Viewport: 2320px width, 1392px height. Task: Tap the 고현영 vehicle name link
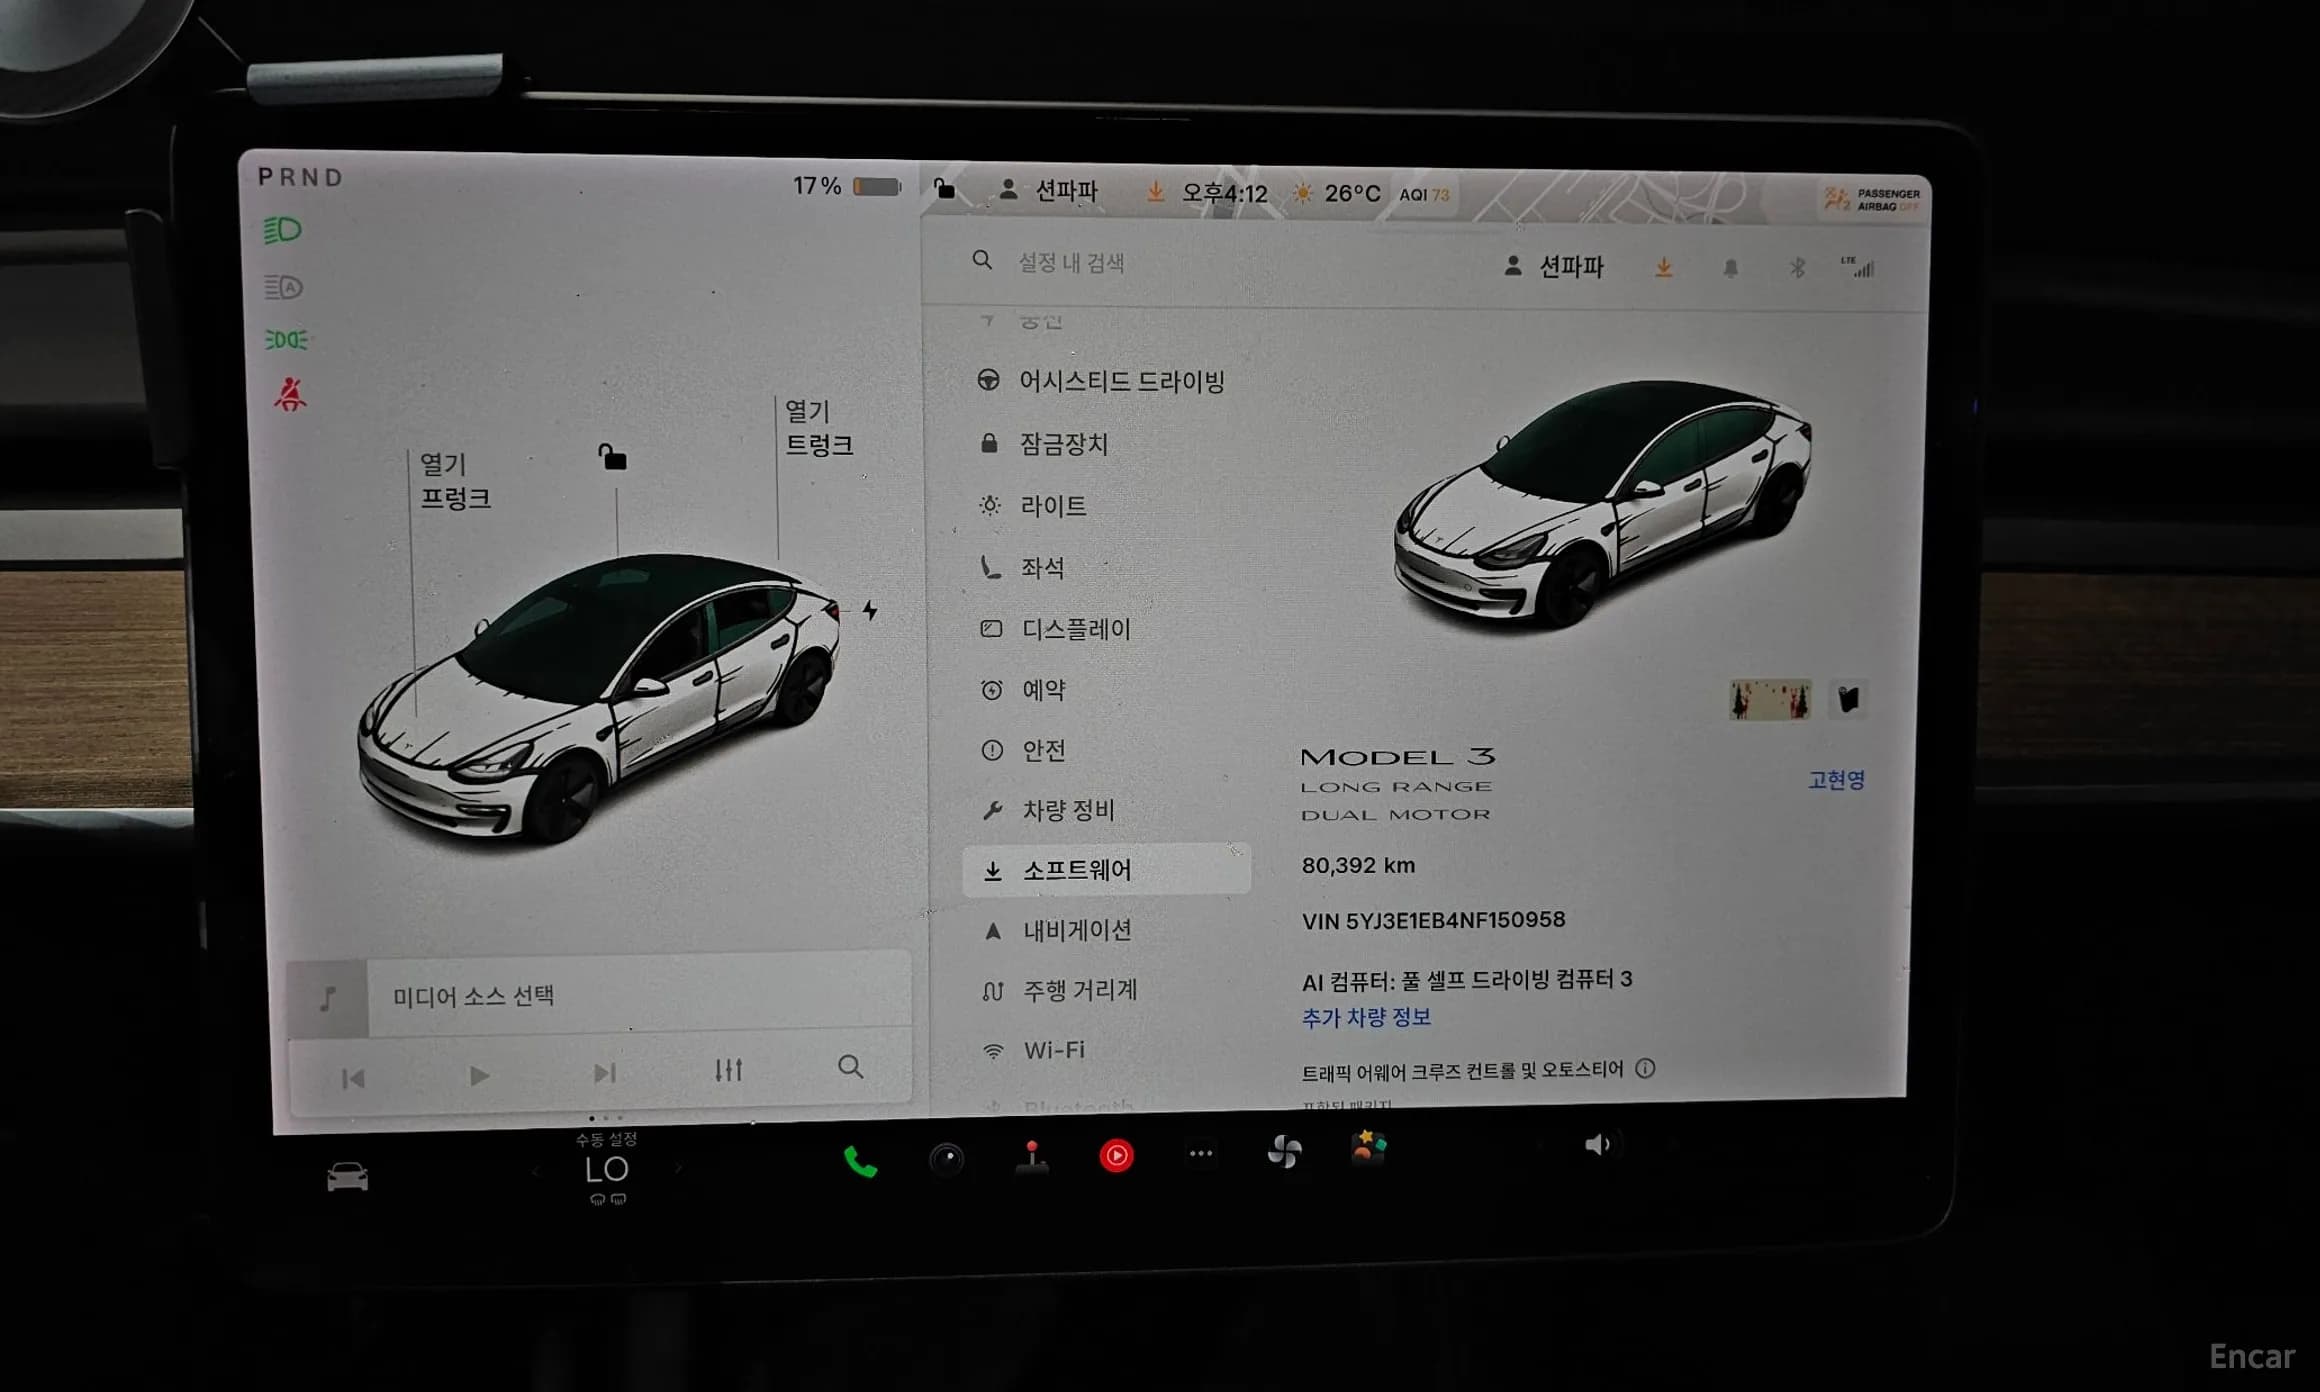click(1836, 780)
